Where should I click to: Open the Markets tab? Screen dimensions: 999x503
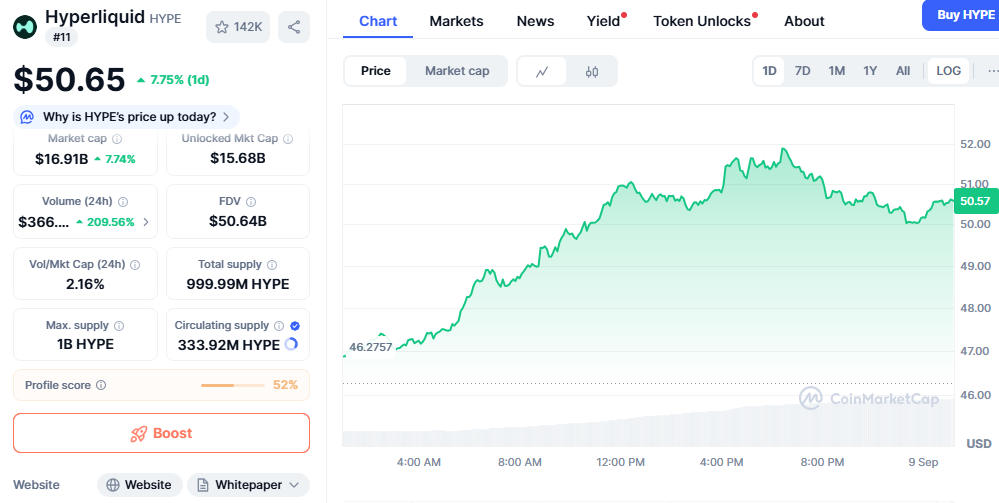tap(456, 21)
